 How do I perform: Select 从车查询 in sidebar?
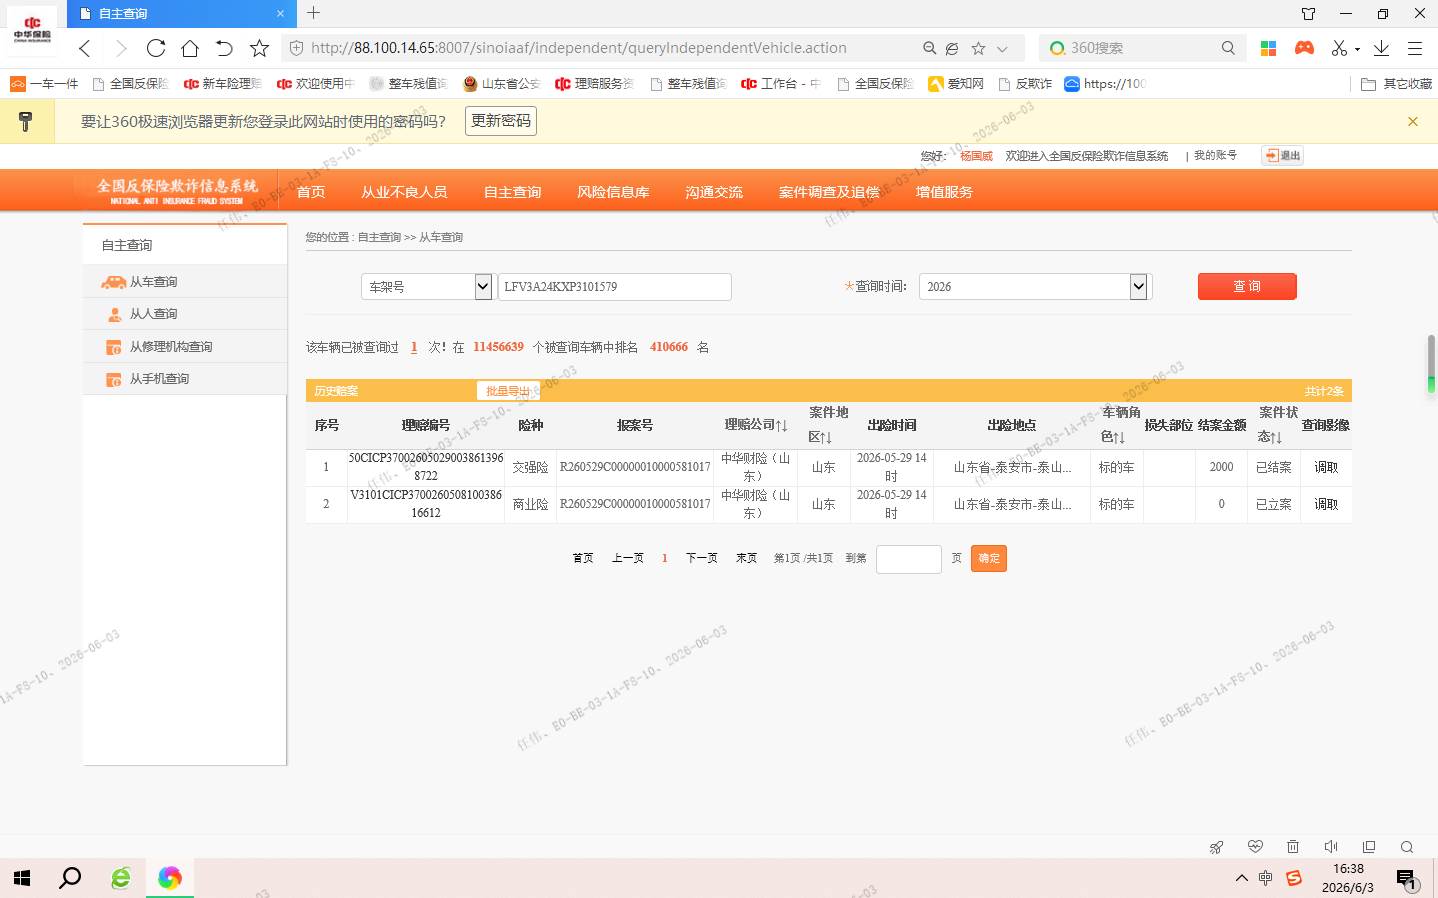185,282
